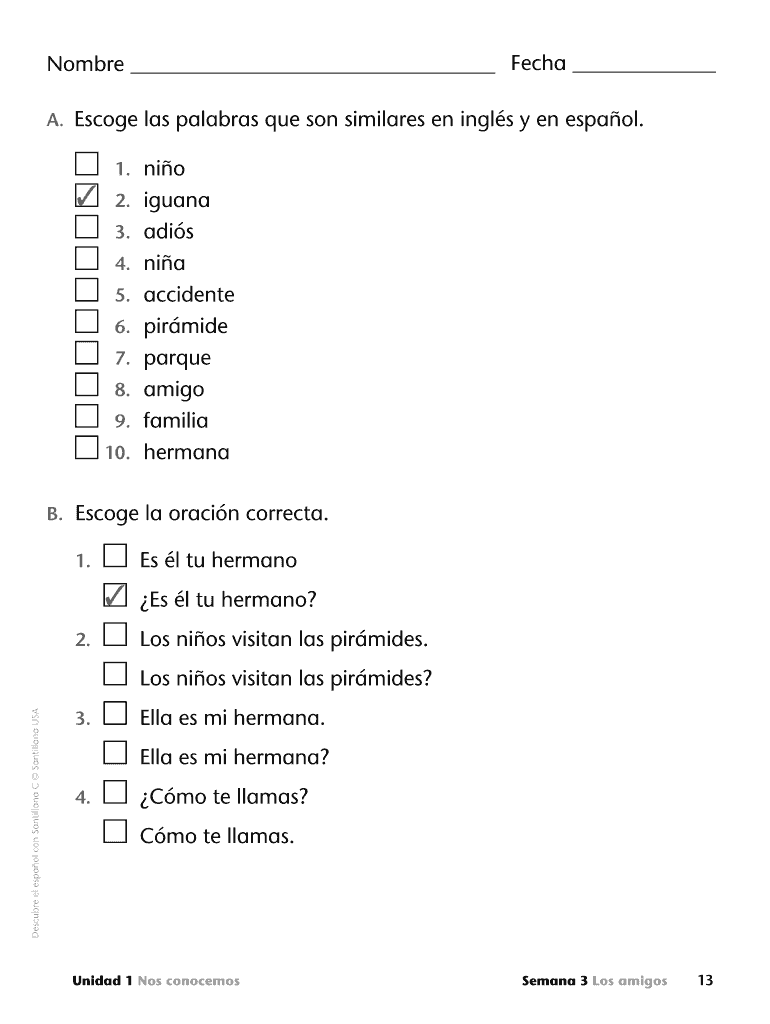
Task: Tick the parque checkbox
Action: tap(87, 353)
